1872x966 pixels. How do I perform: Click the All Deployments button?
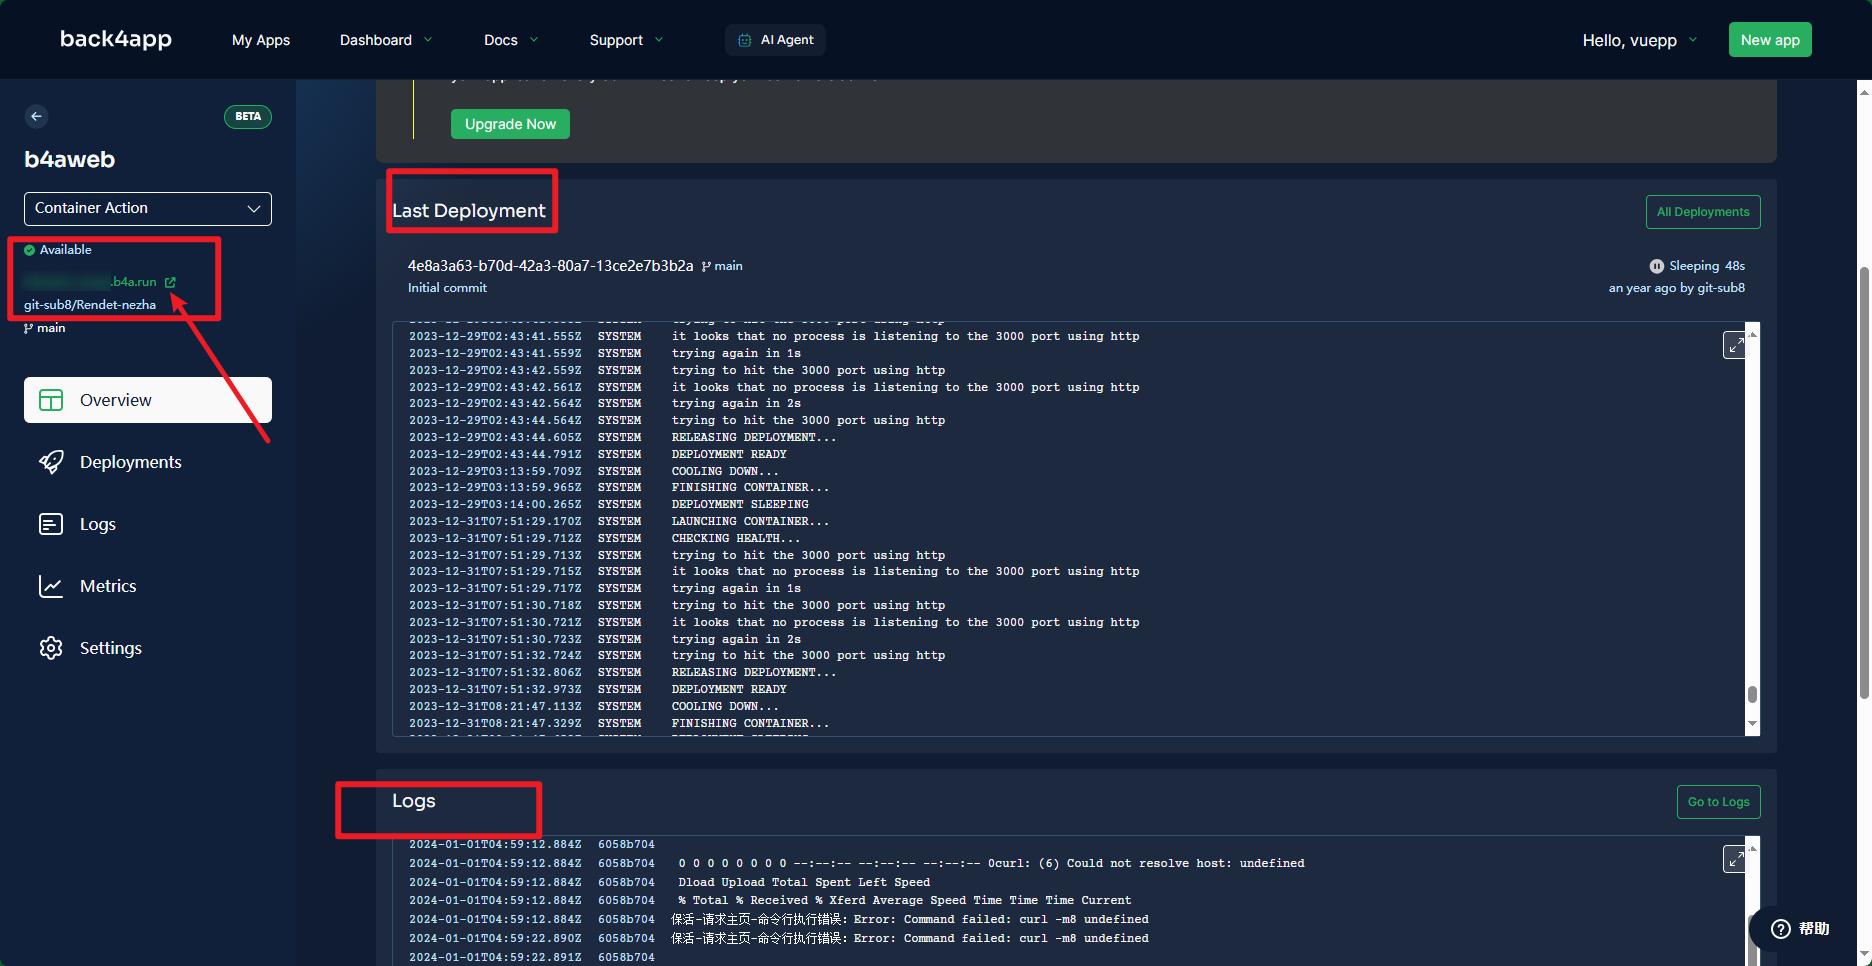click(x=1703, y=212)
